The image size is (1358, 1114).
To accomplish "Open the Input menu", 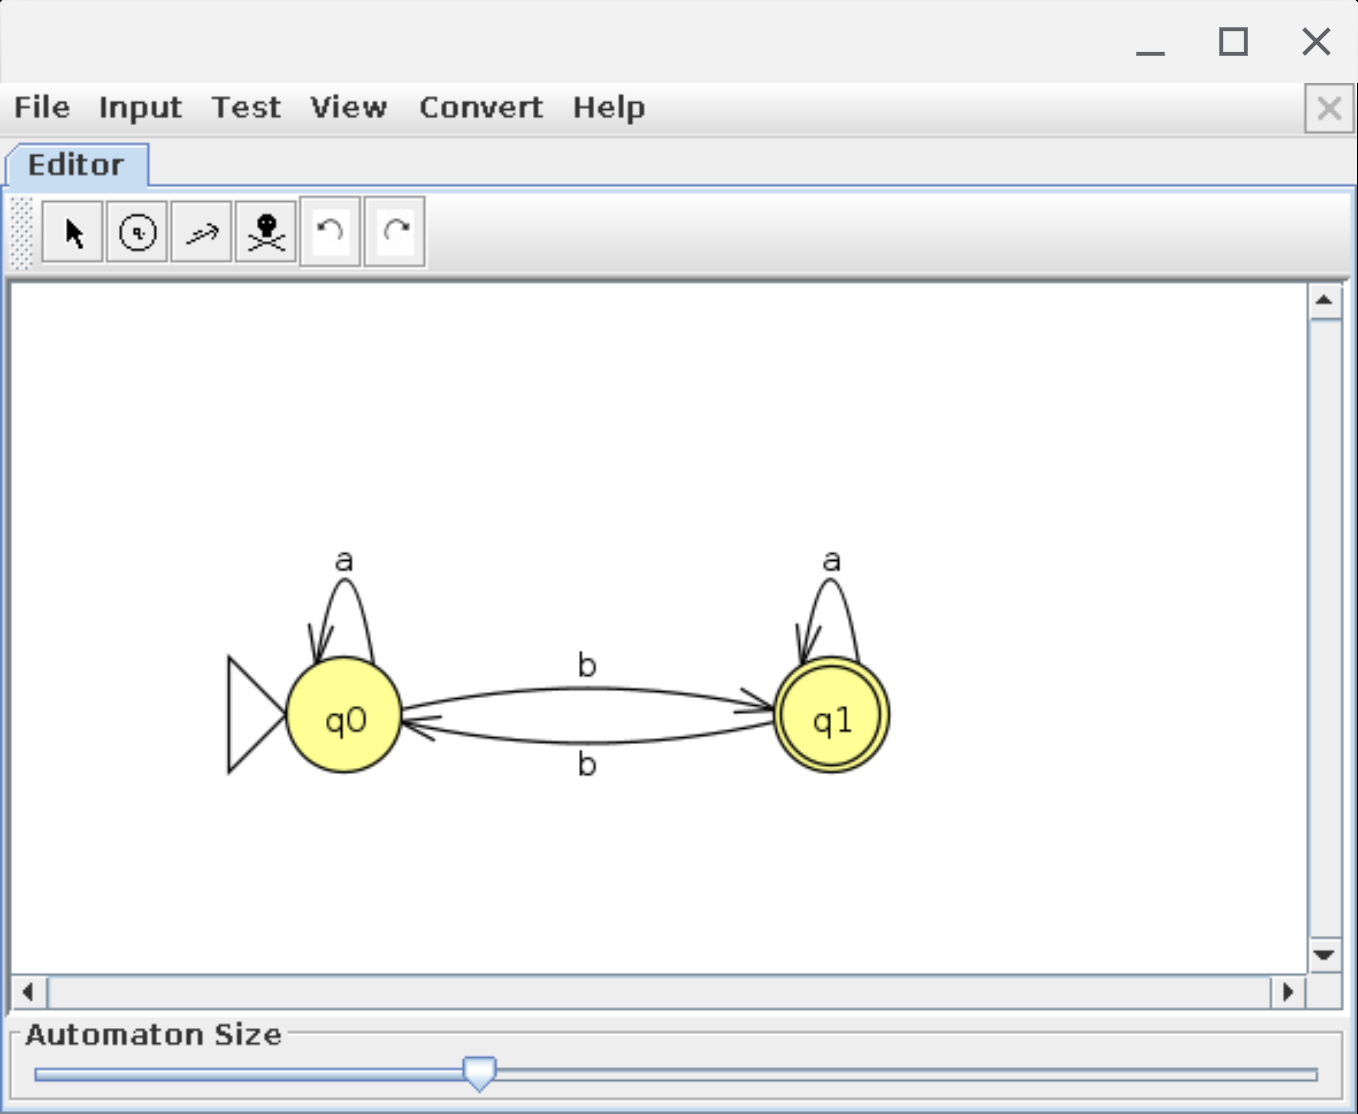I will coord(140,108).
